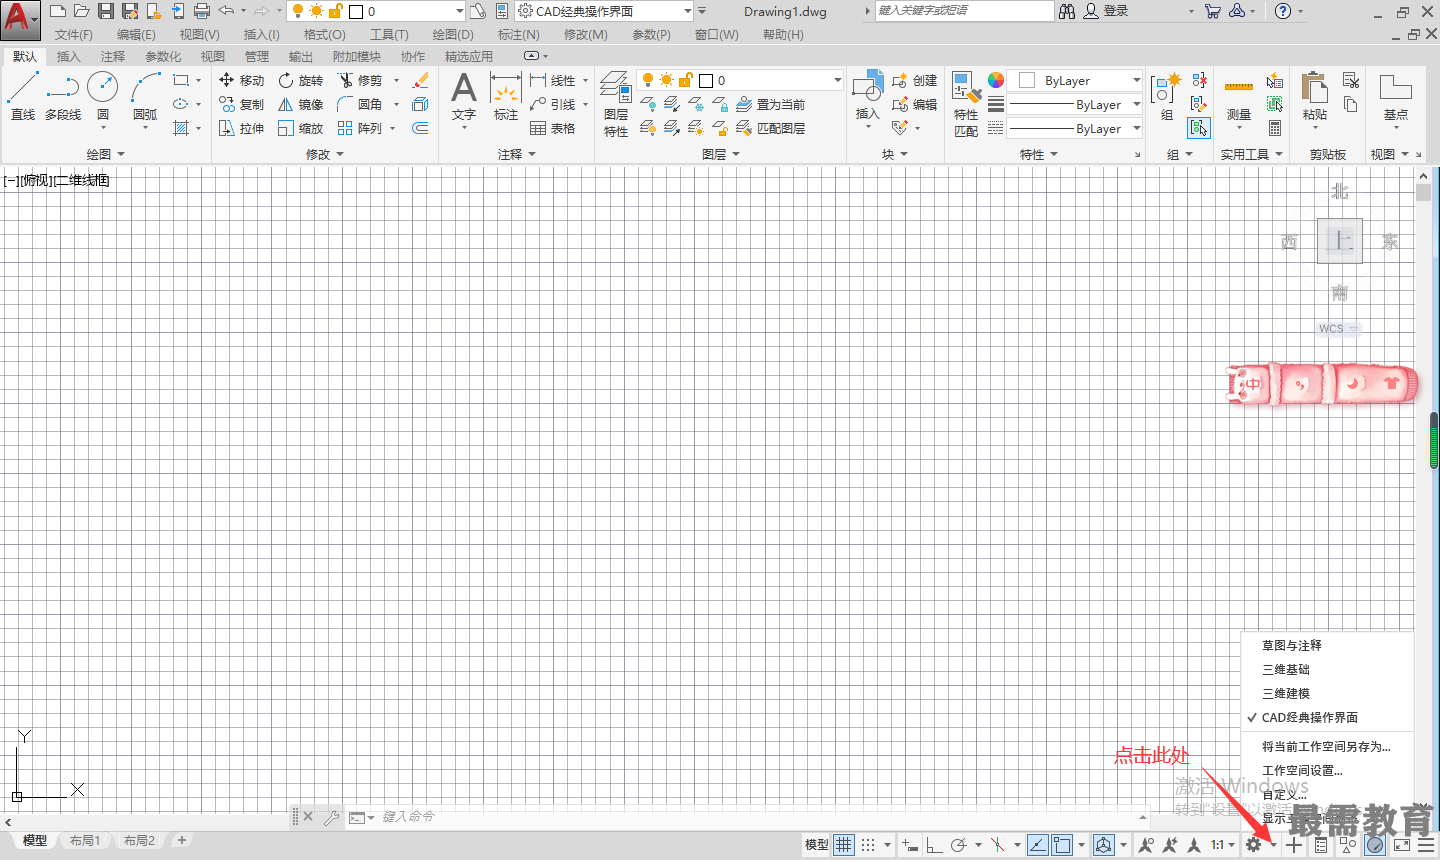Image resolution: width=1440 pixels, height=860 pixels.
Task: Open the quick calculator icon in 实用工具
Action: [x=1275, y=128]
